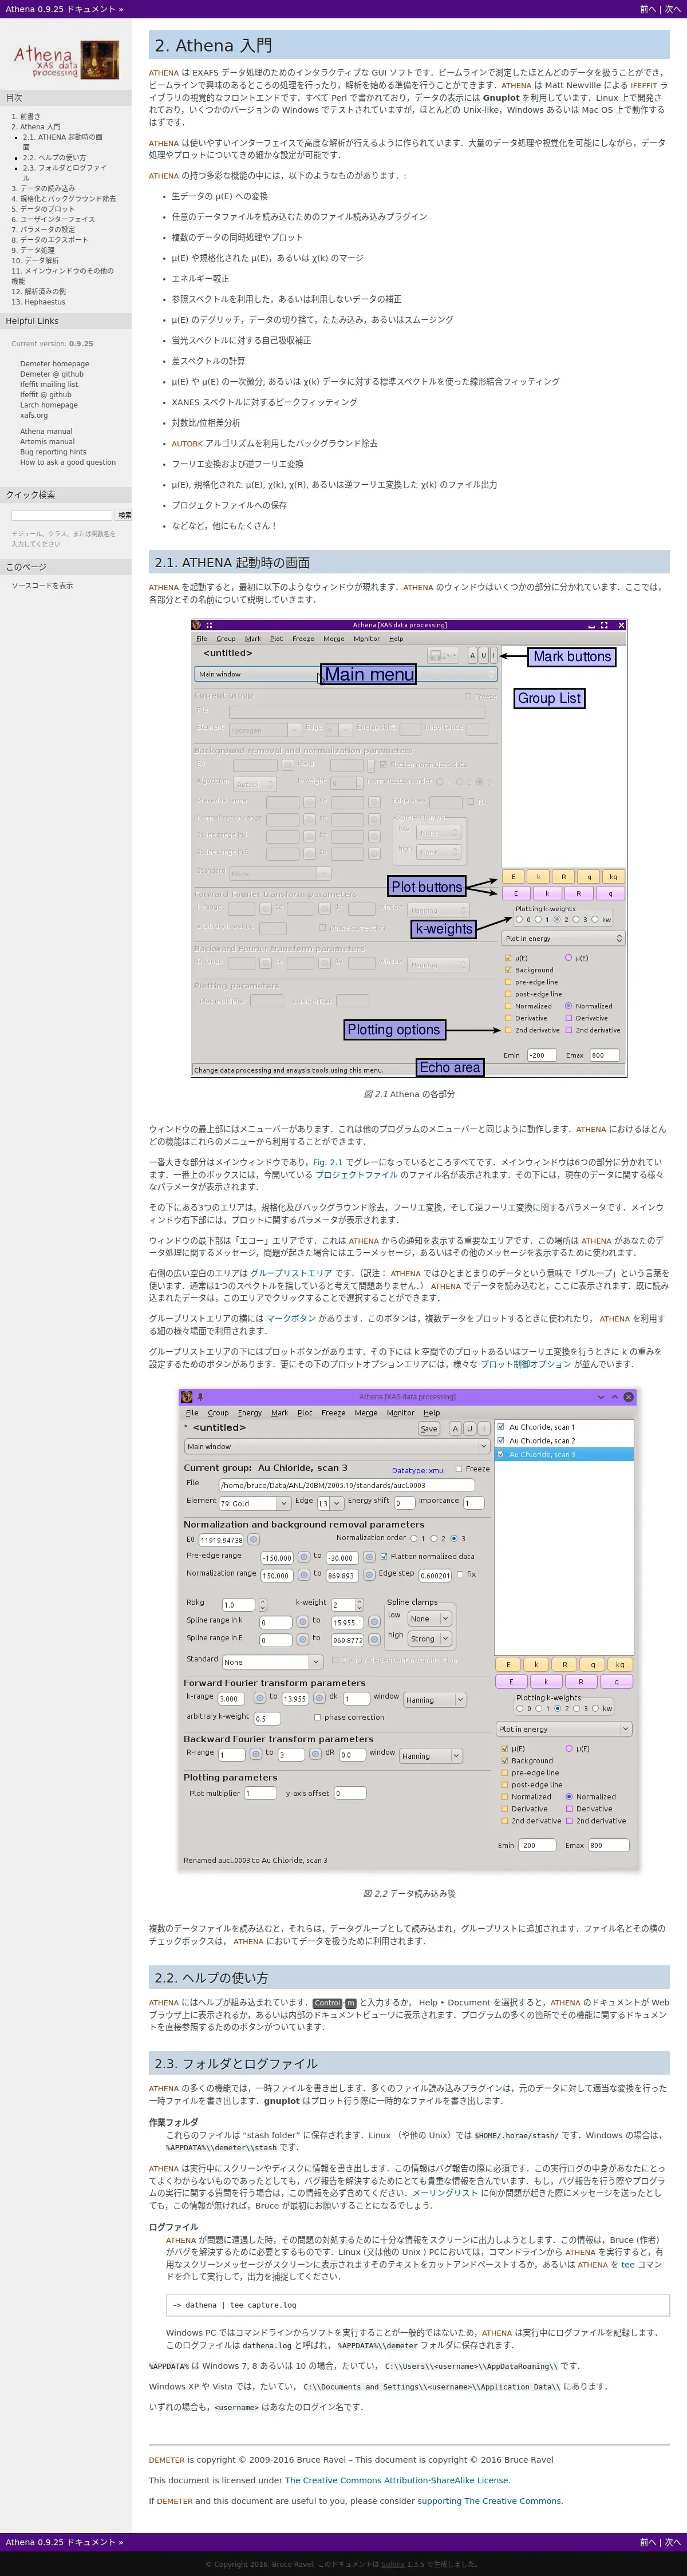The width and height of the screenshot is (687, 2576).
Task: Open Plot in energy dropdown in Fig 2.2
Action: [x=564, y=1729]
